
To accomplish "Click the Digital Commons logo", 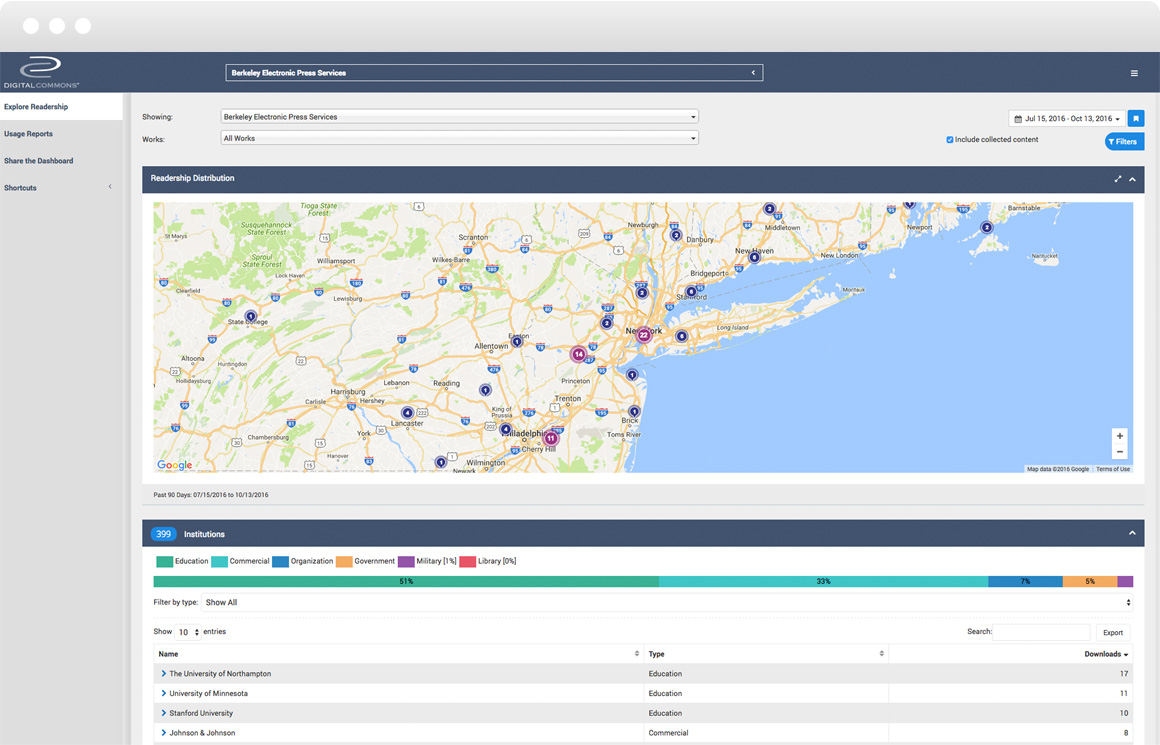I will (40, 72).
